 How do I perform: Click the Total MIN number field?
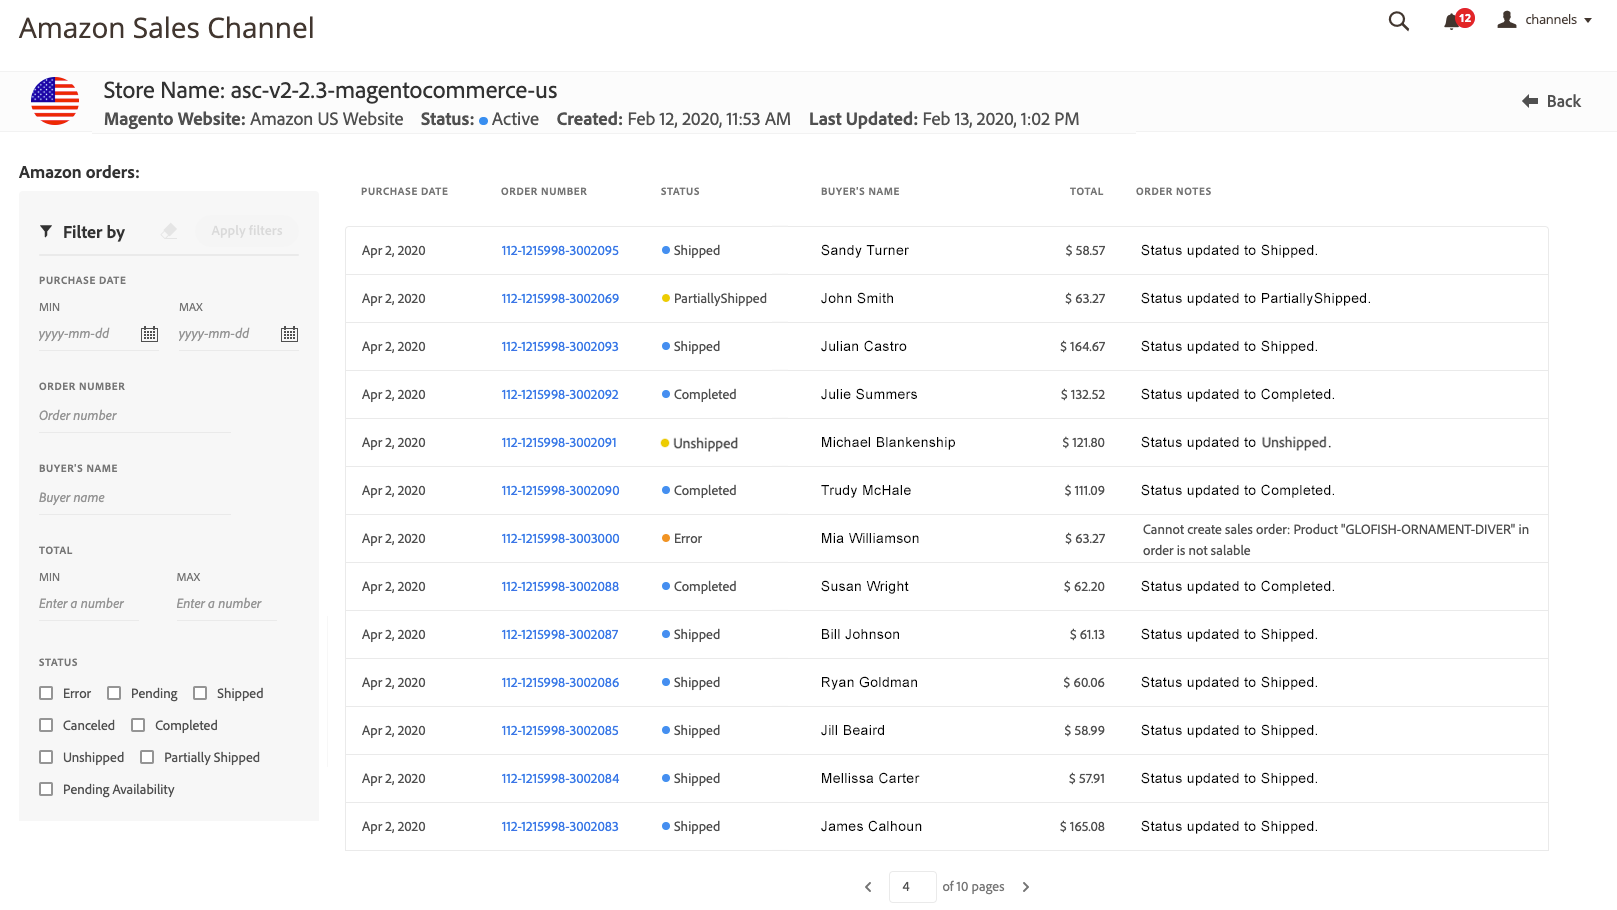[89, 604]
